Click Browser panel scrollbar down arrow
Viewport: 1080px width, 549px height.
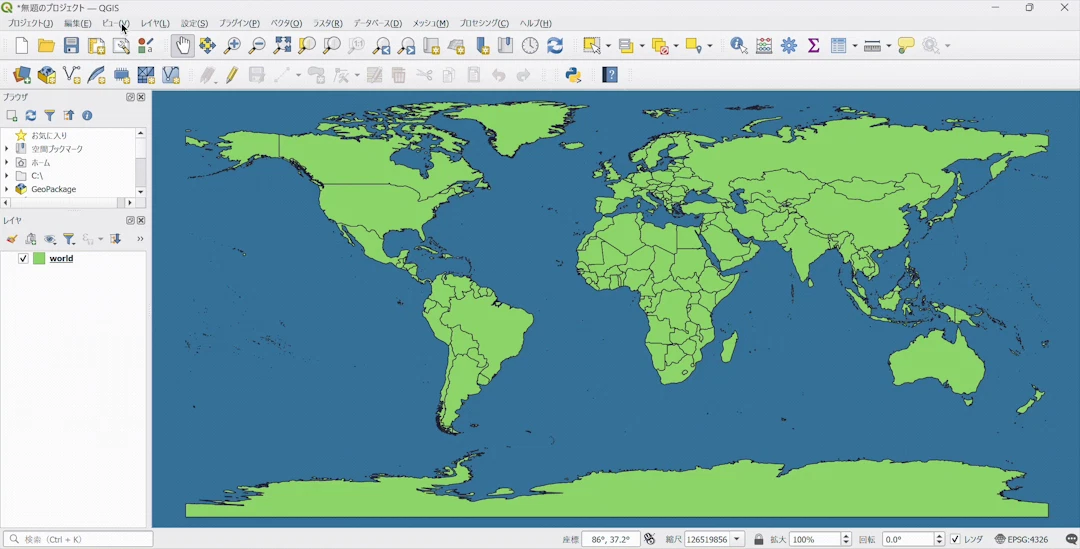click(x=141, y=191)
